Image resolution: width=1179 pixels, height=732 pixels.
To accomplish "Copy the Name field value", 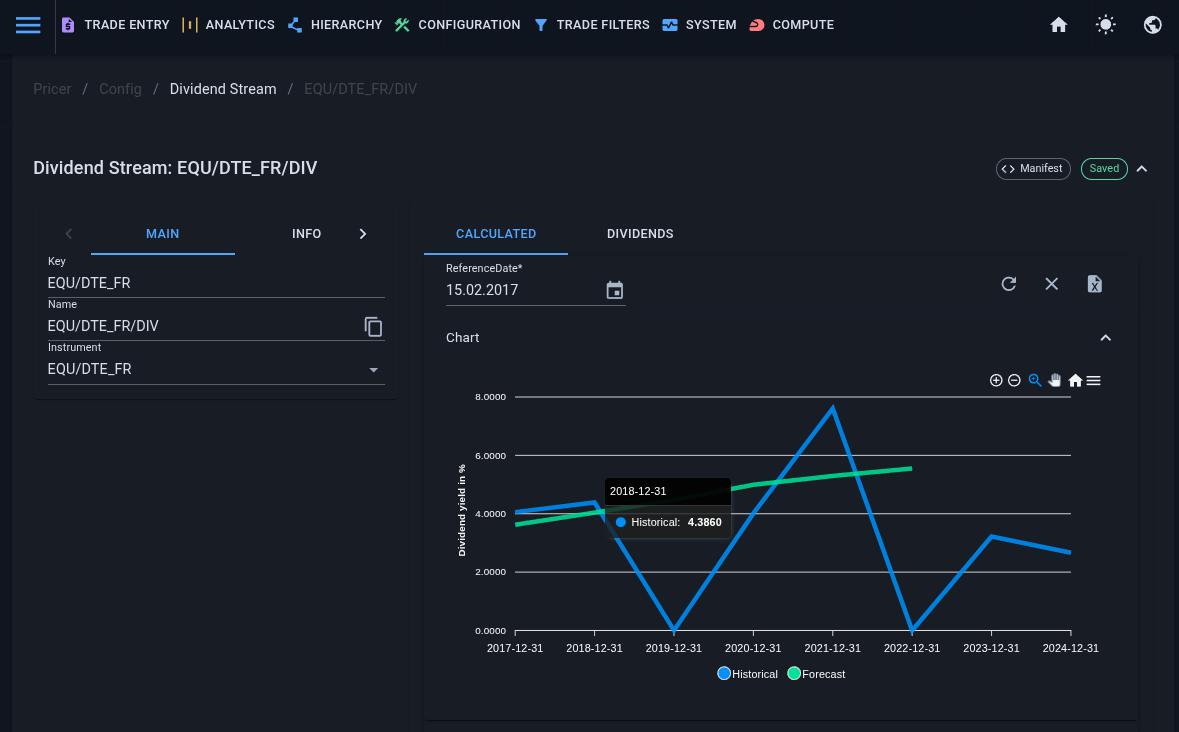I will click(x=374, y=326).
